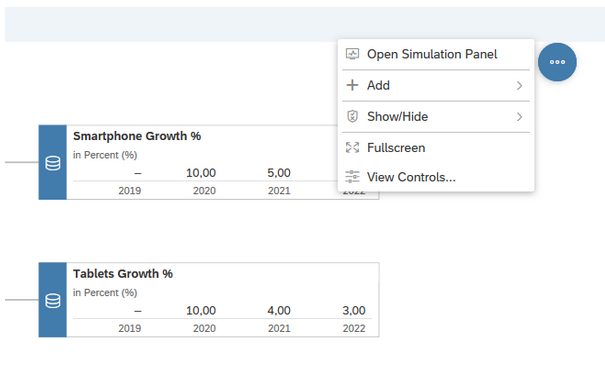Click the Tablets Growth database icon
The height and width of the screenshot is (373, 605).
pyautogui.click(x=53, y=300)
